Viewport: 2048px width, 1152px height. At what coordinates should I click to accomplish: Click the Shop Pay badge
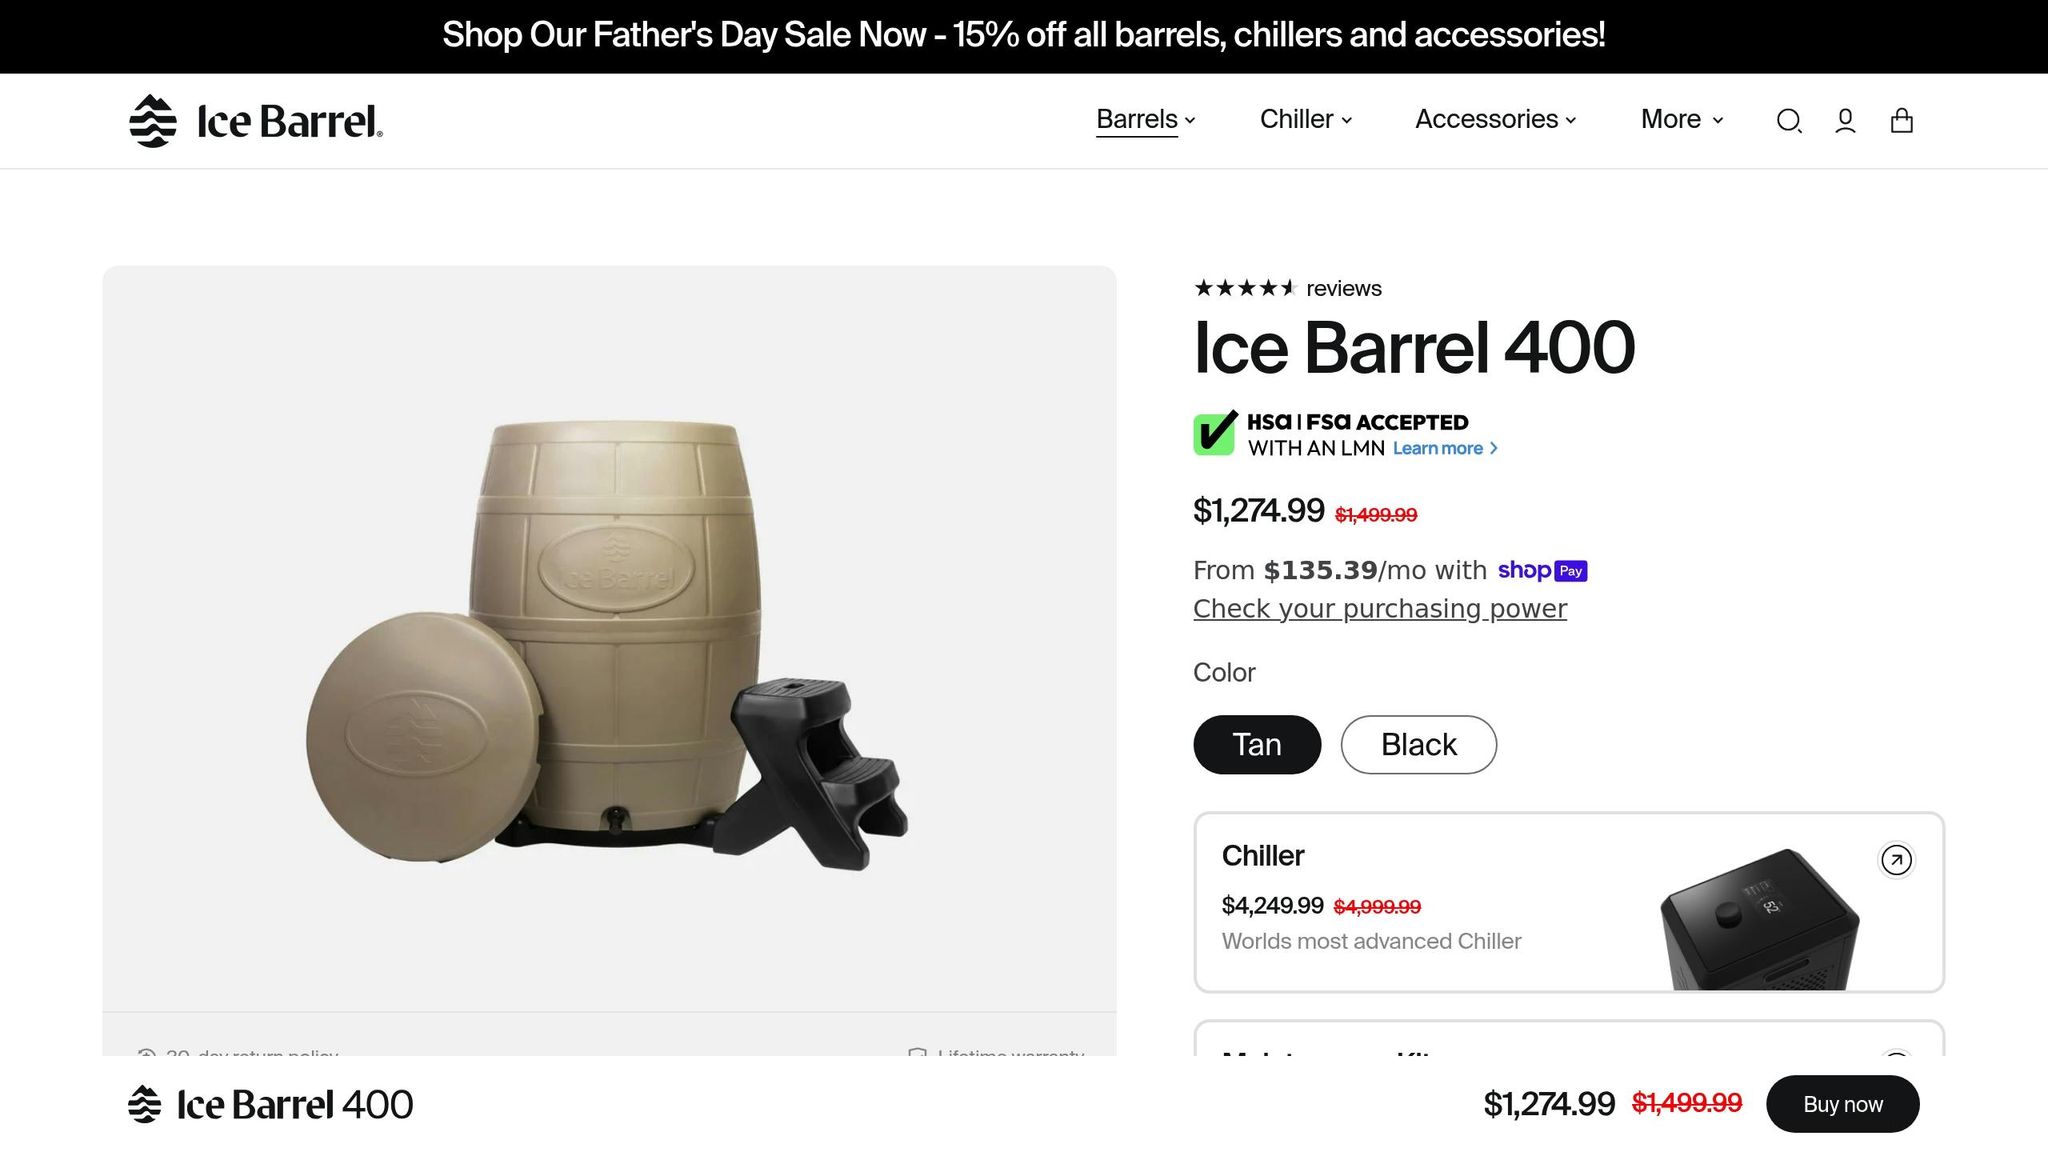[1543, 570]
